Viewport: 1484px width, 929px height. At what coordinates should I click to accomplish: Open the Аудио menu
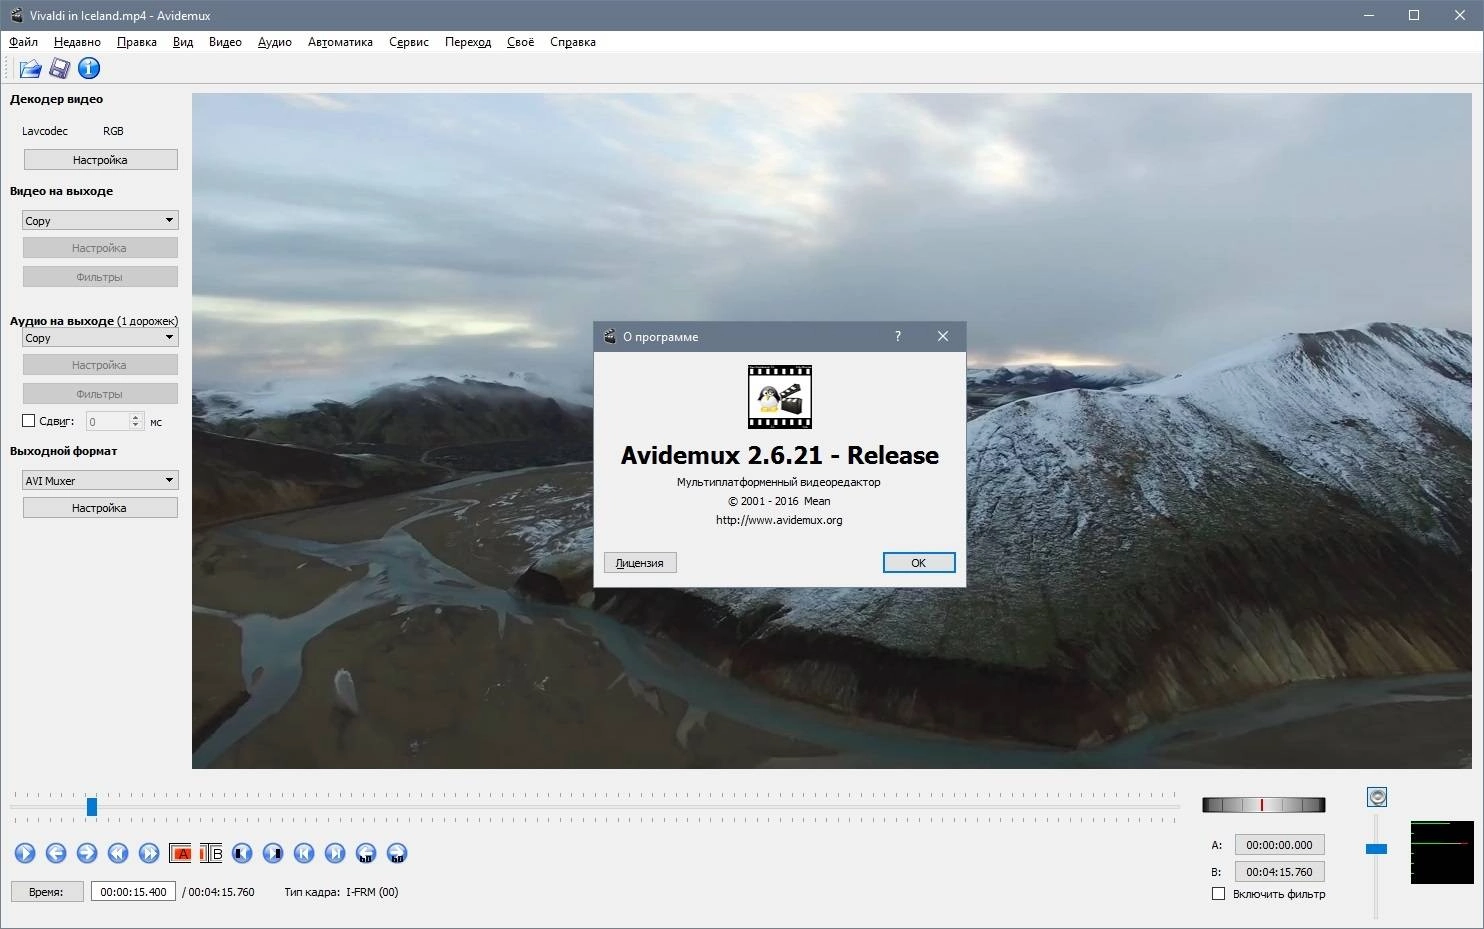274,42
